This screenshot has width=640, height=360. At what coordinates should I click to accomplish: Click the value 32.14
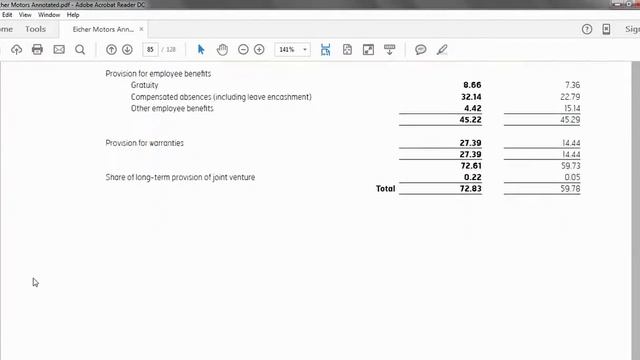pyautogui.click(x=471, y=97)
